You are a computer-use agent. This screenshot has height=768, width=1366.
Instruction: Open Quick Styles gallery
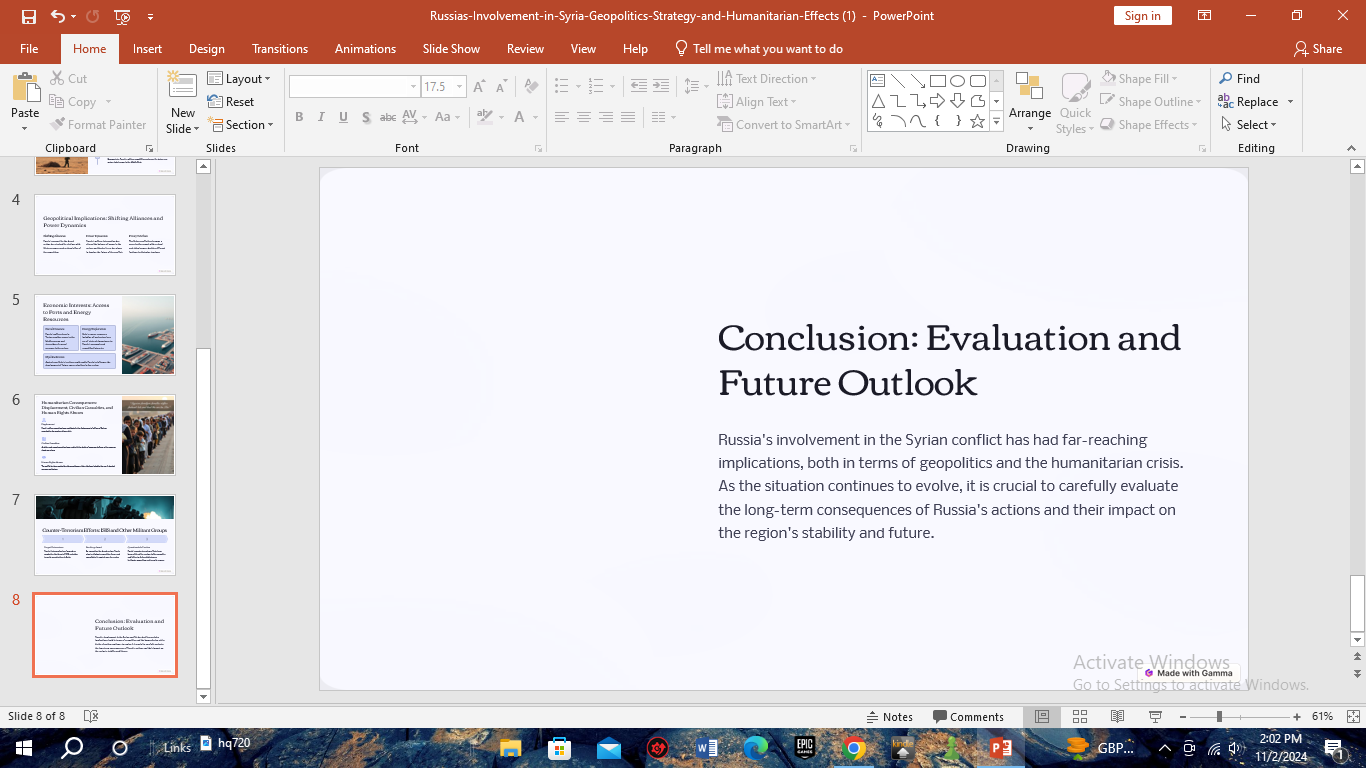coord(1075,104)
